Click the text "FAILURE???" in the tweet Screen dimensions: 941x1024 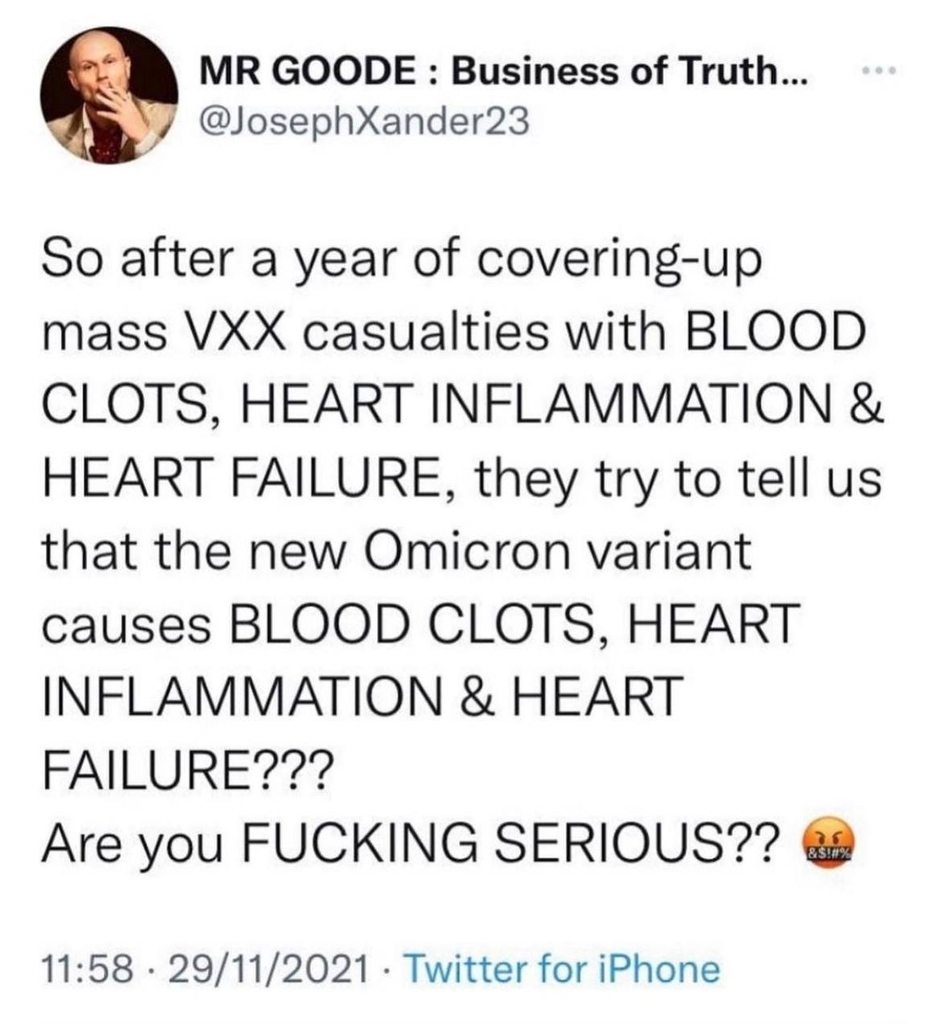pos(188,766)
